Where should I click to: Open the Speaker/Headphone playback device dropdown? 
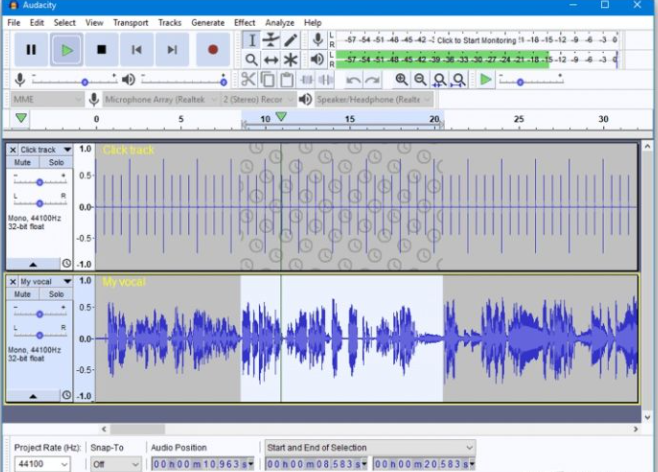(373, 99)
